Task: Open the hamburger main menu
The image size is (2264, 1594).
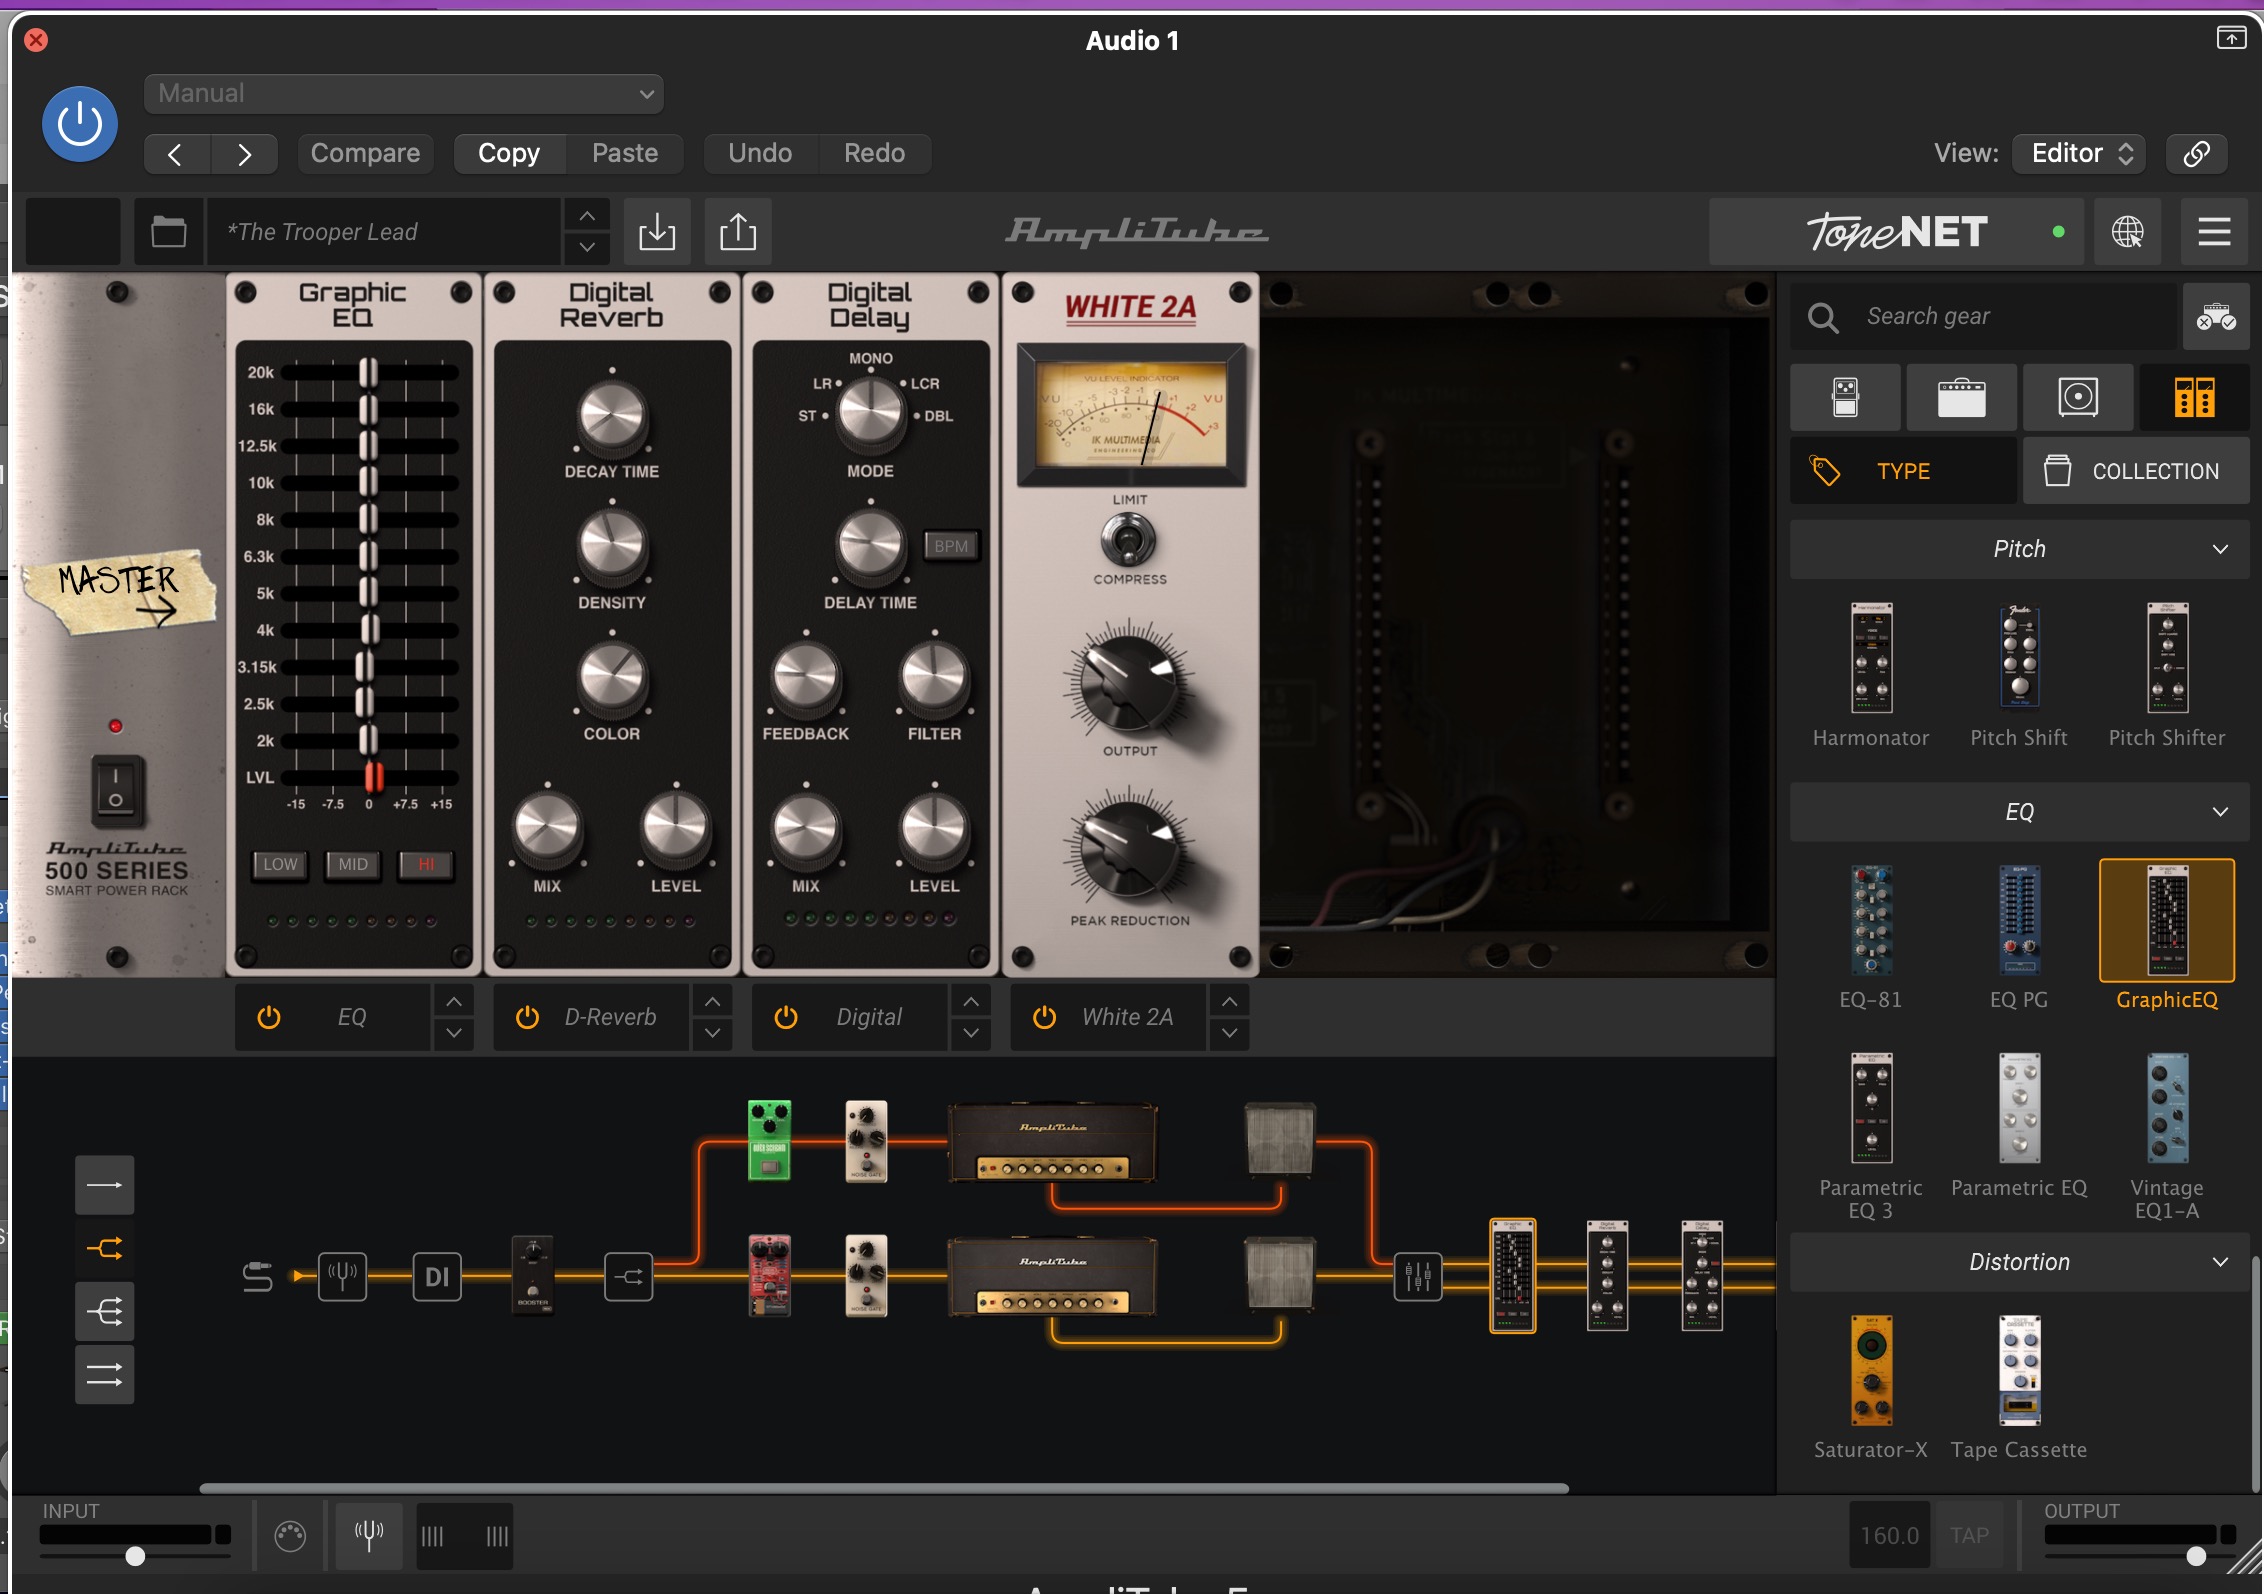Action: click(2214, 232)
